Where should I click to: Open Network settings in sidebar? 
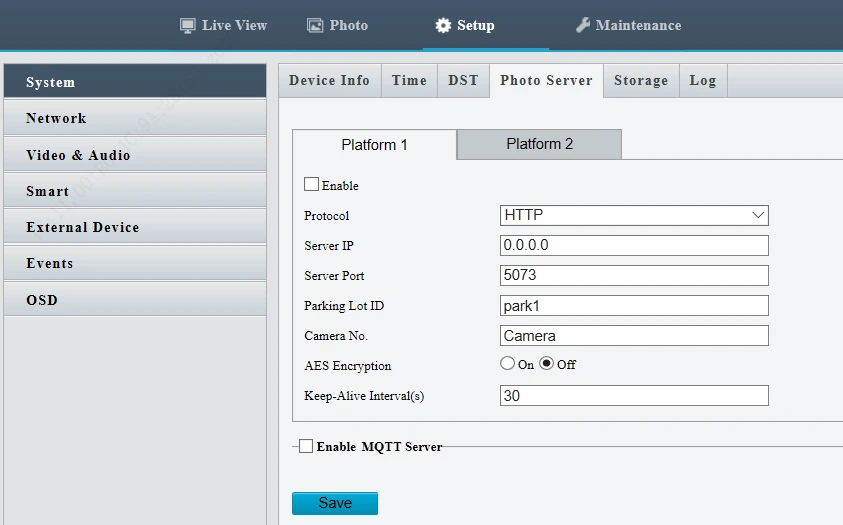point(135,118)
